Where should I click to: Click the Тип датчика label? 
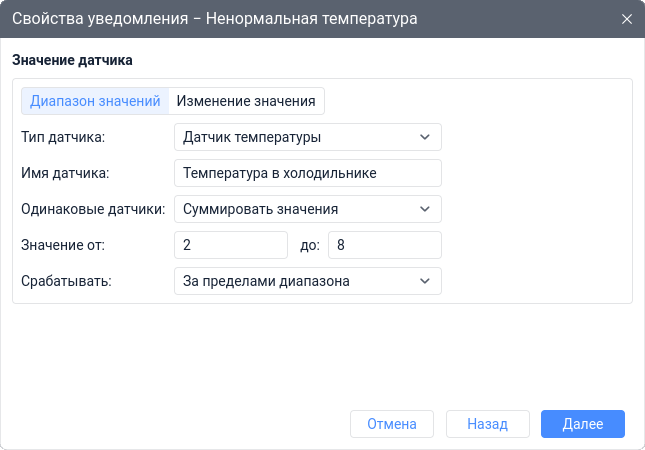tap(63, 137)
